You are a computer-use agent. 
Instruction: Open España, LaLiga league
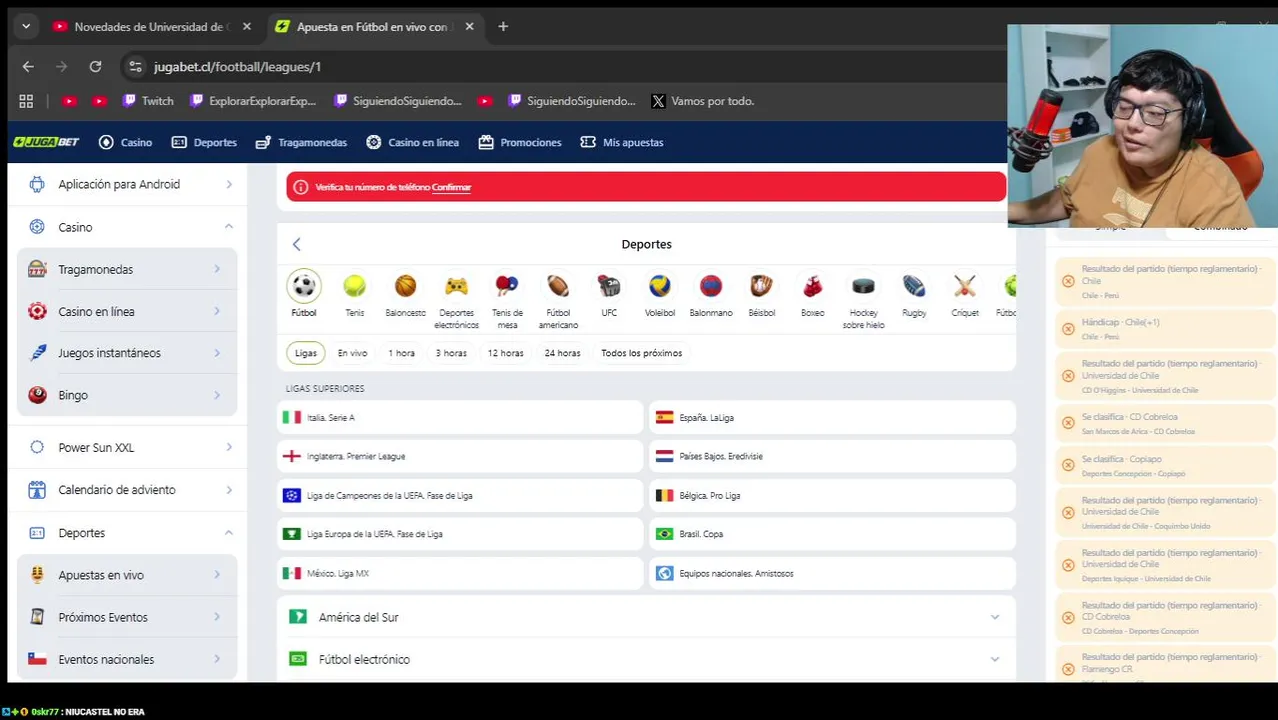click(x=832, y=417)
